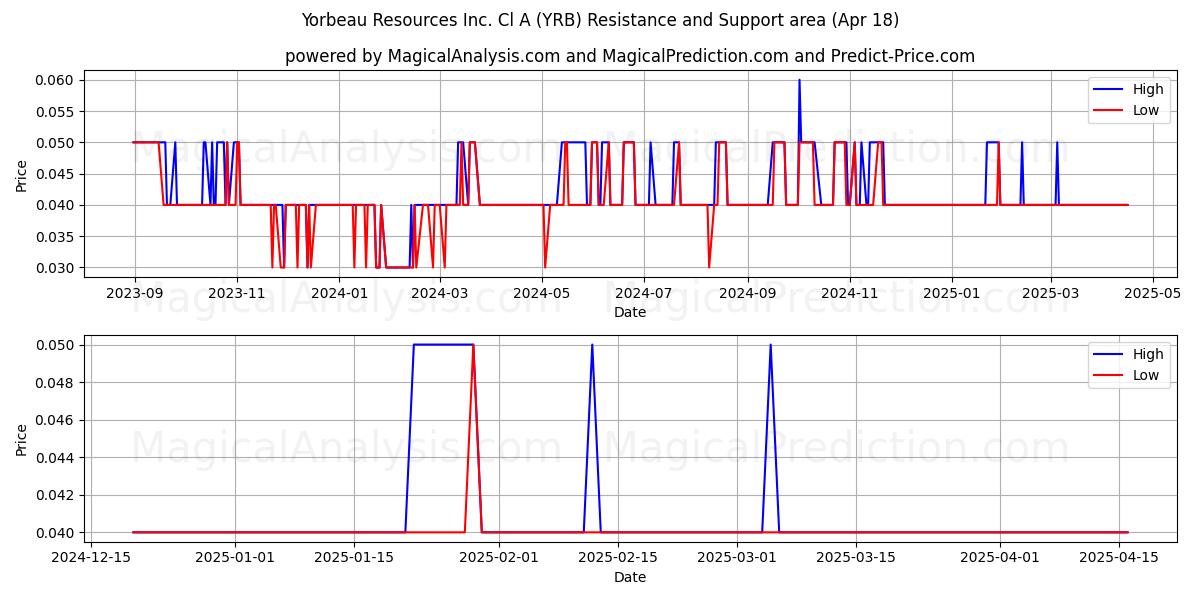Click the 0.060 peak on top chart
1200x600 pixels.
799,81
